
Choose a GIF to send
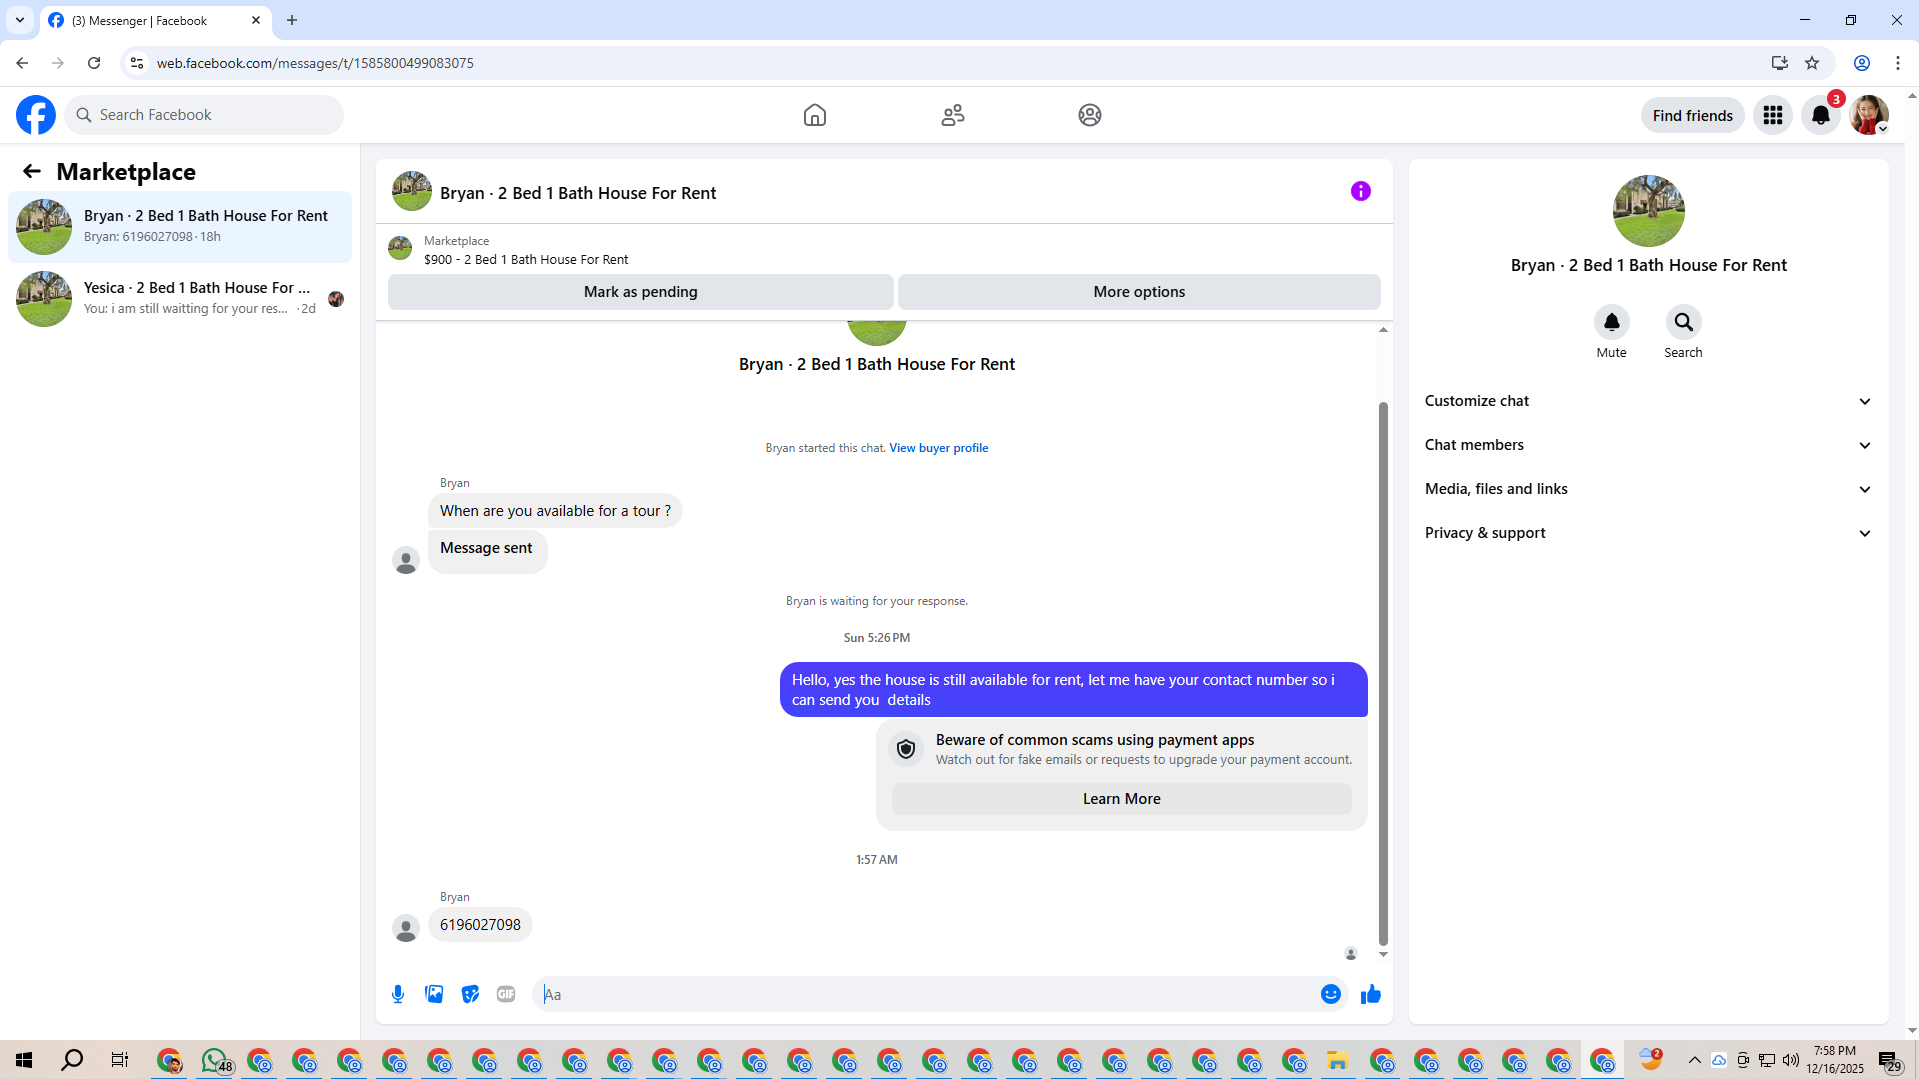[506, 994]
